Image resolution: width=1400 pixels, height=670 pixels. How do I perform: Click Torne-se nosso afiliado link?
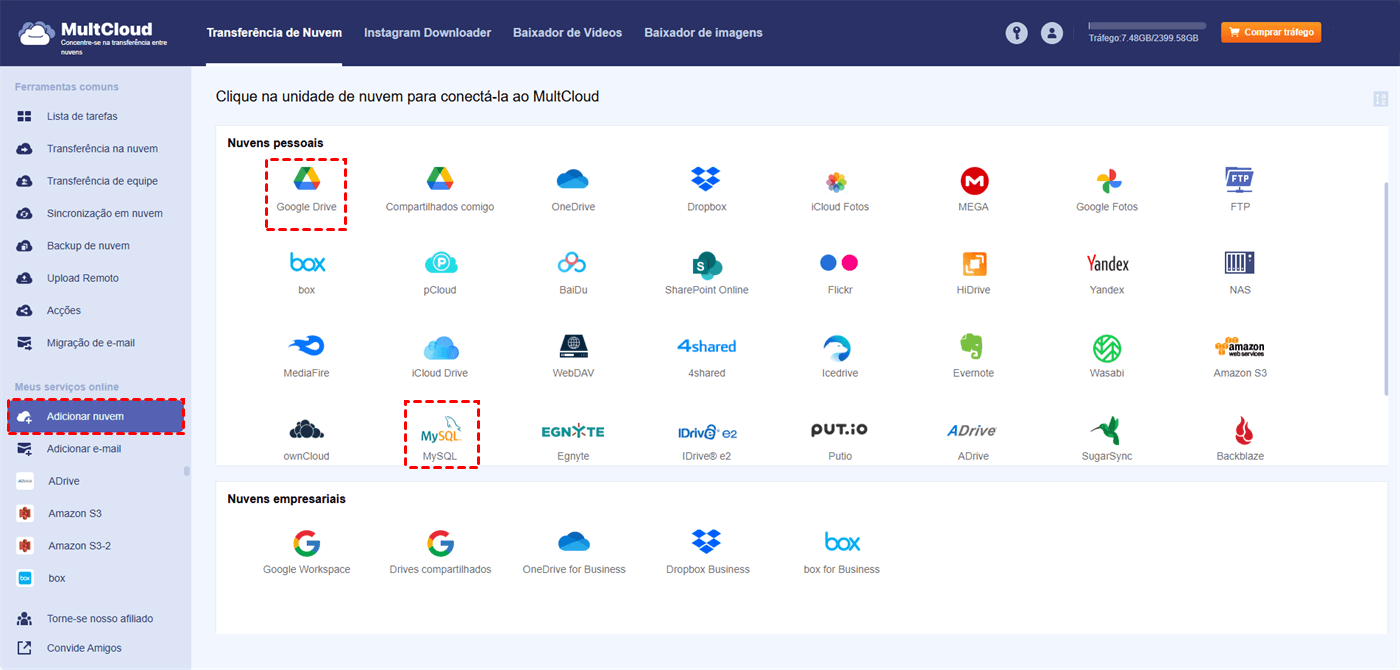click(100, 618)
